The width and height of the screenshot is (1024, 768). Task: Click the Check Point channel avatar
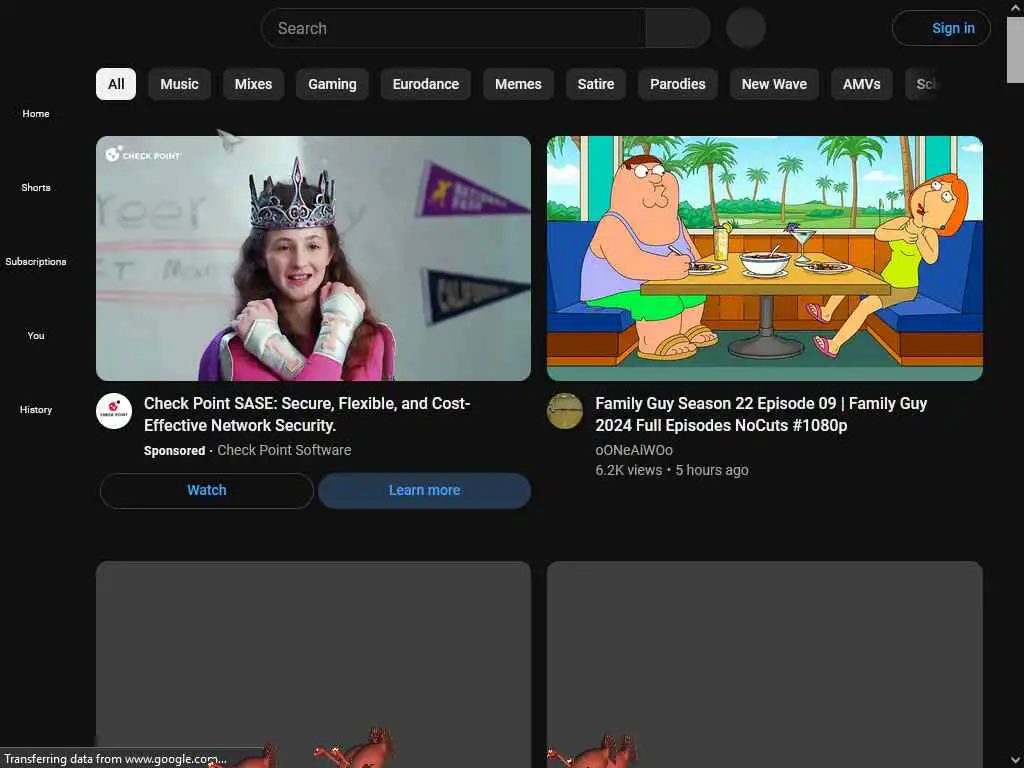click(114, 411)
